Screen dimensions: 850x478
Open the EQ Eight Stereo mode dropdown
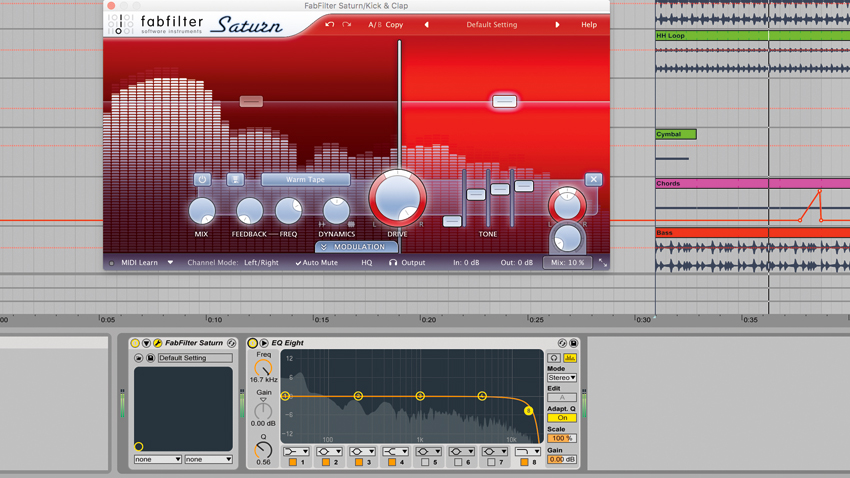(562, 378)
